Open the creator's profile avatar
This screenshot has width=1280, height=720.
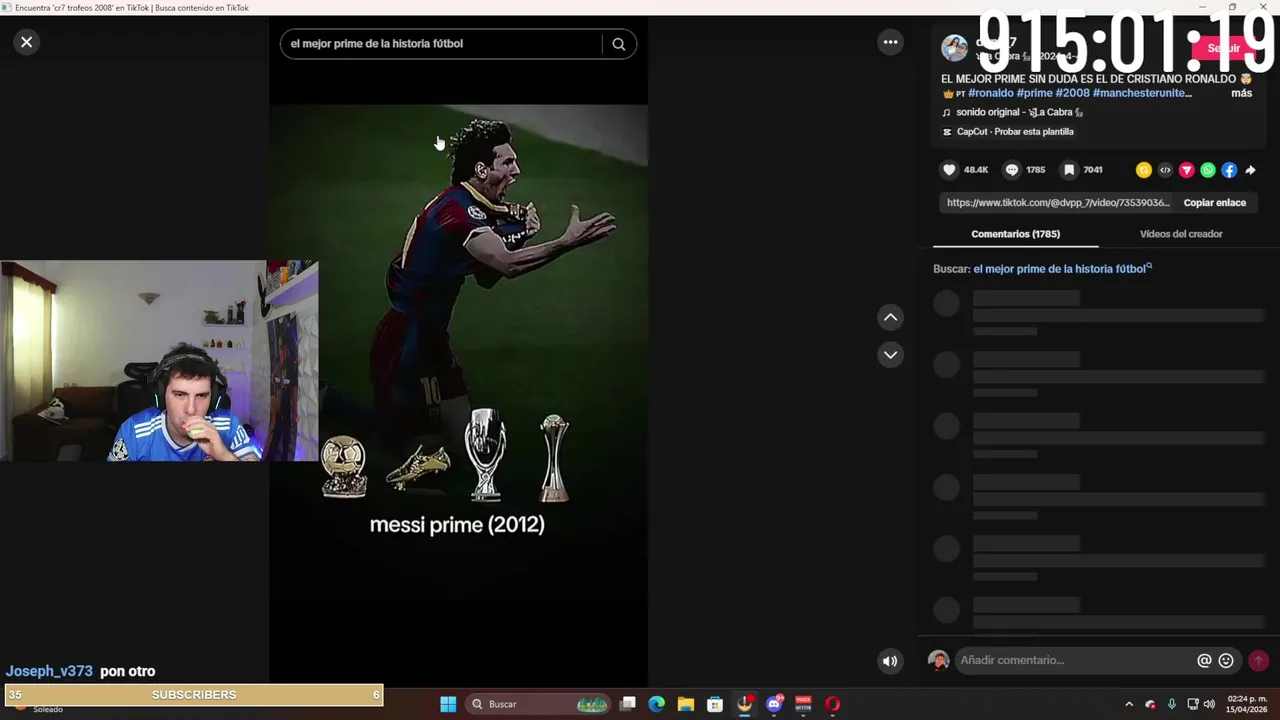(x=955, y=47)
